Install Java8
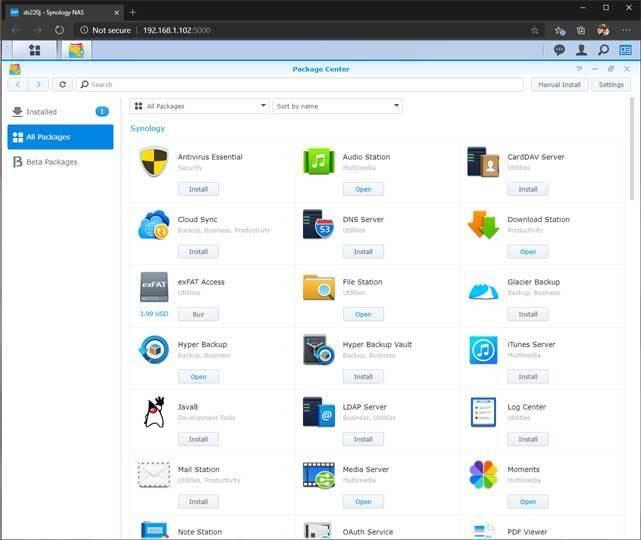This screenshot has height=540, width=641. pos(198,439)
